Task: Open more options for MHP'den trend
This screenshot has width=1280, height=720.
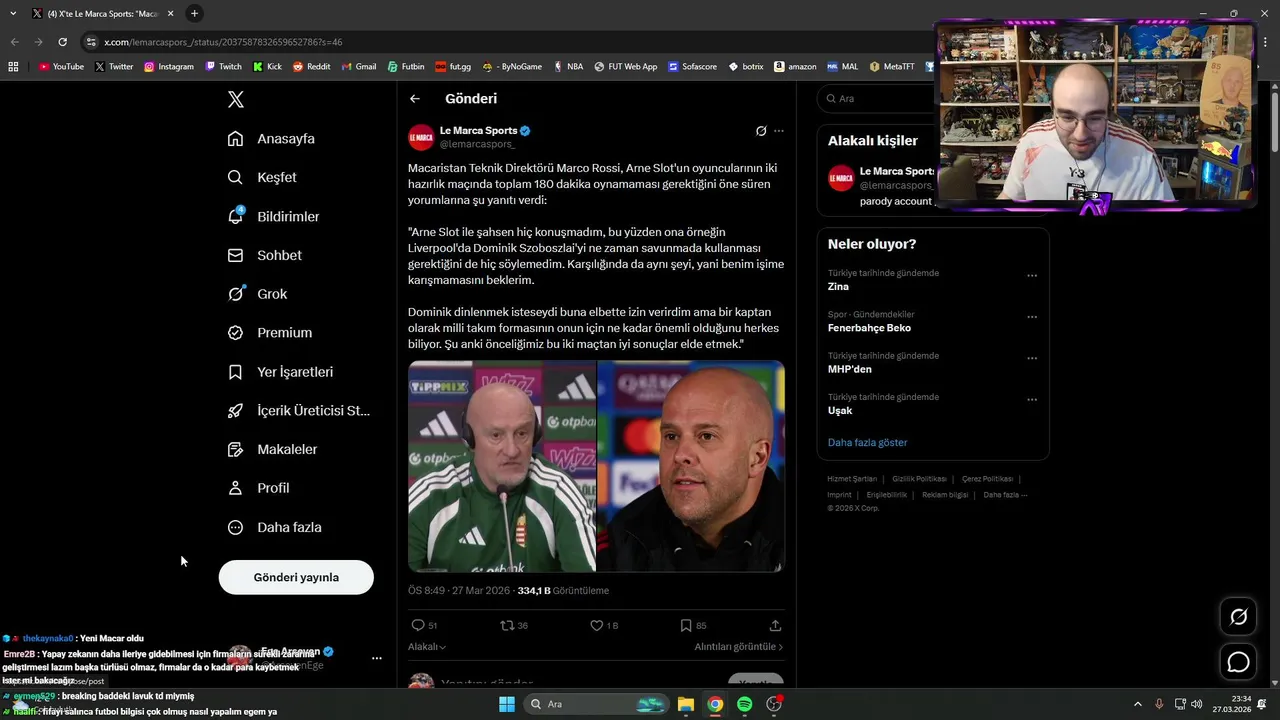Action: 1032,358
